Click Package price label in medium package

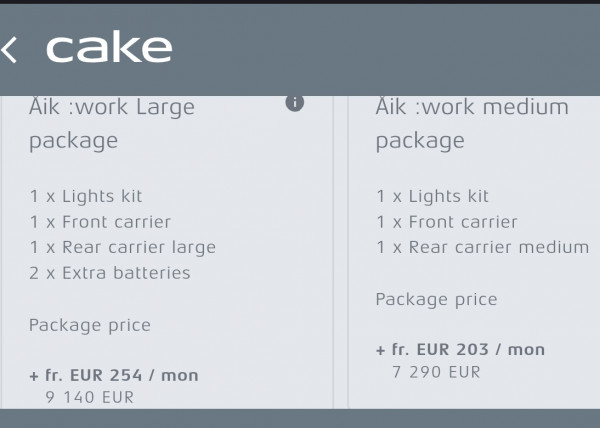click(x=436, y=299)
